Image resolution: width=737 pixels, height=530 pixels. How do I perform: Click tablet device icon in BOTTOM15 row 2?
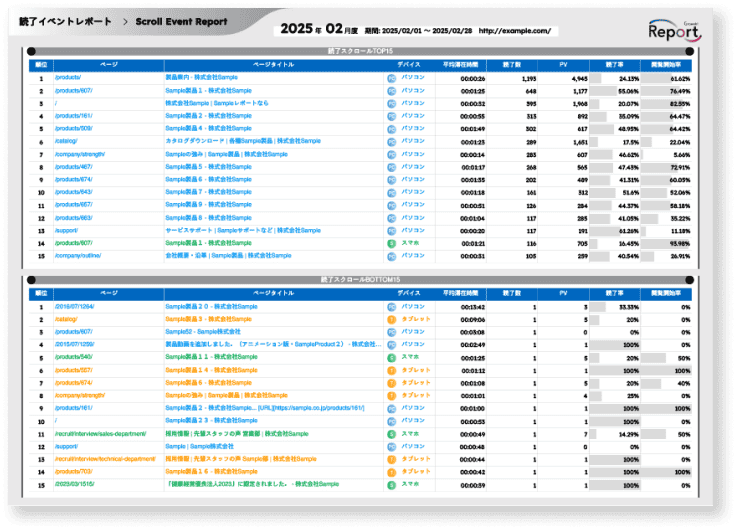(x=391, y=319)
